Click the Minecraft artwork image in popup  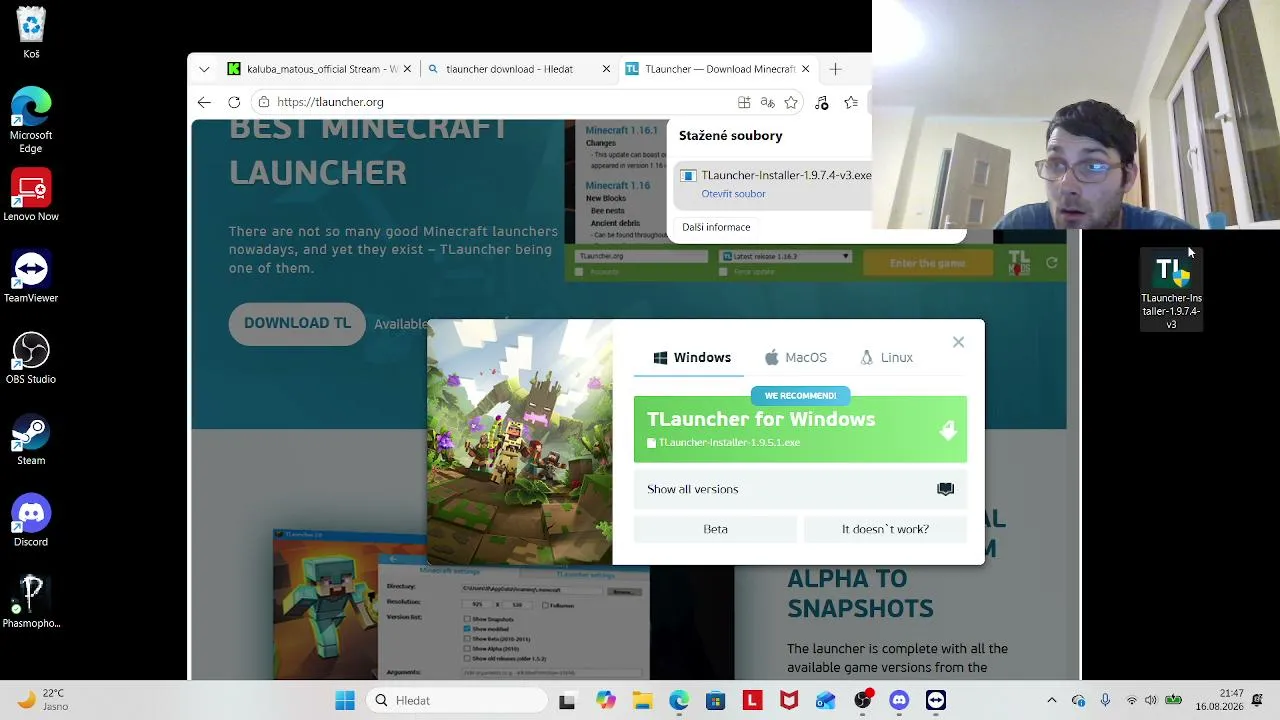519,443
